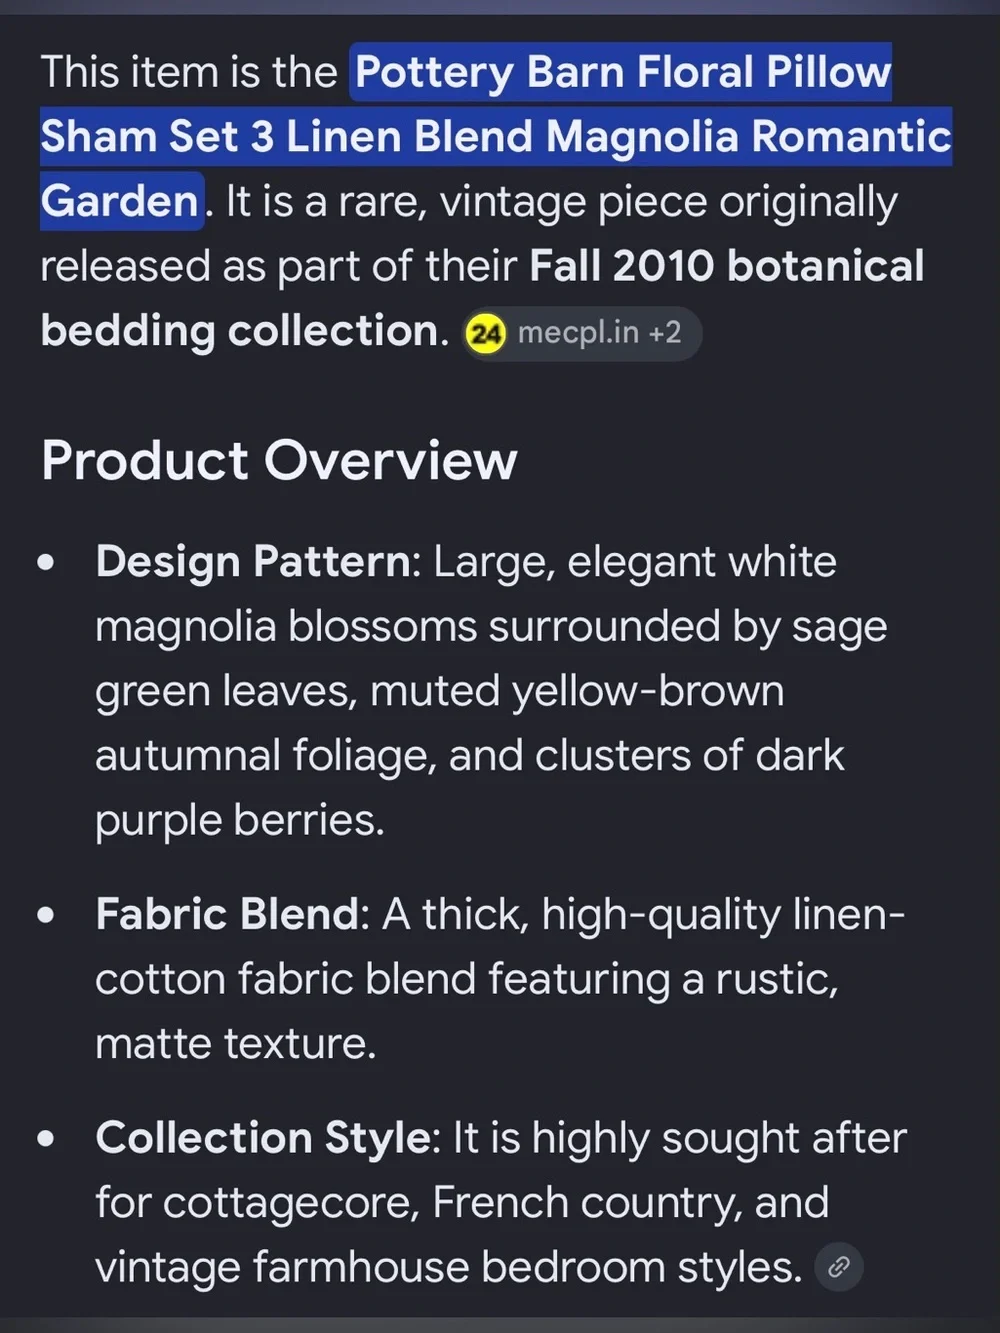Click highlighted Pottery Barn Floral Pillow text

click(622, 73)
